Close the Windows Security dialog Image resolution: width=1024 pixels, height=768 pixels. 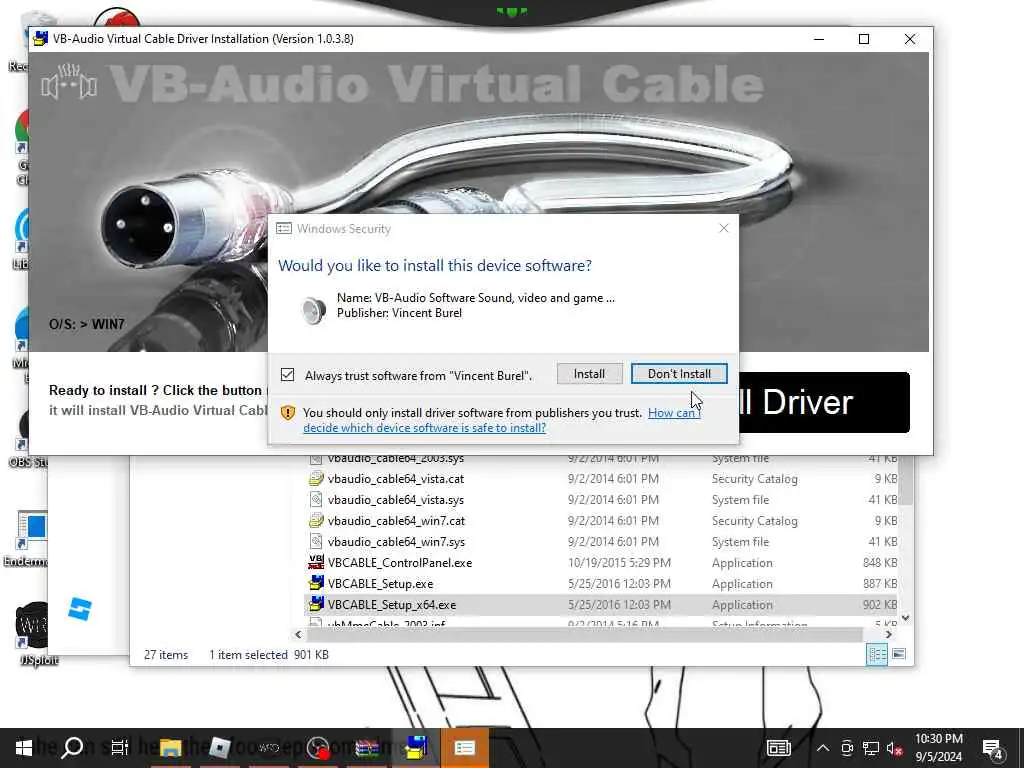coord(724,228)
